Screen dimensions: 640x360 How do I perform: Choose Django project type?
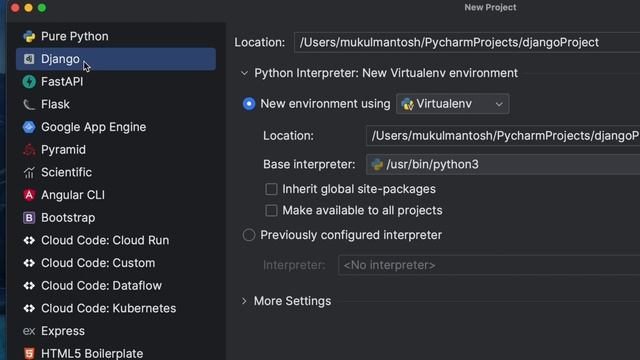click(116, 59)
